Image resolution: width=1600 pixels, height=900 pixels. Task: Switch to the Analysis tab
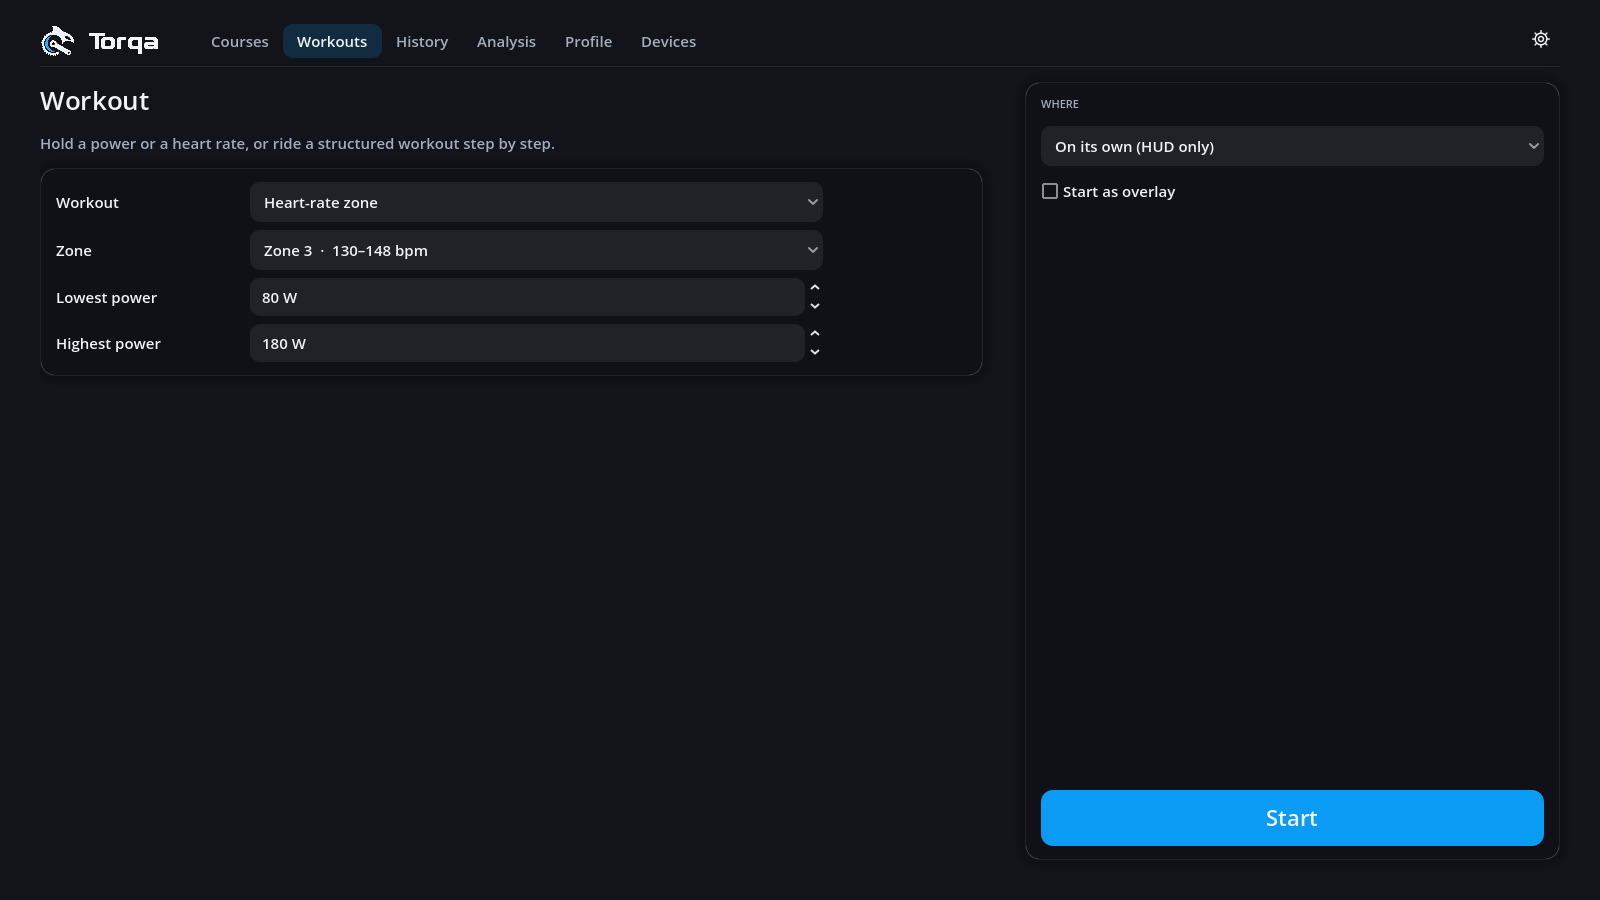(506, 41)
